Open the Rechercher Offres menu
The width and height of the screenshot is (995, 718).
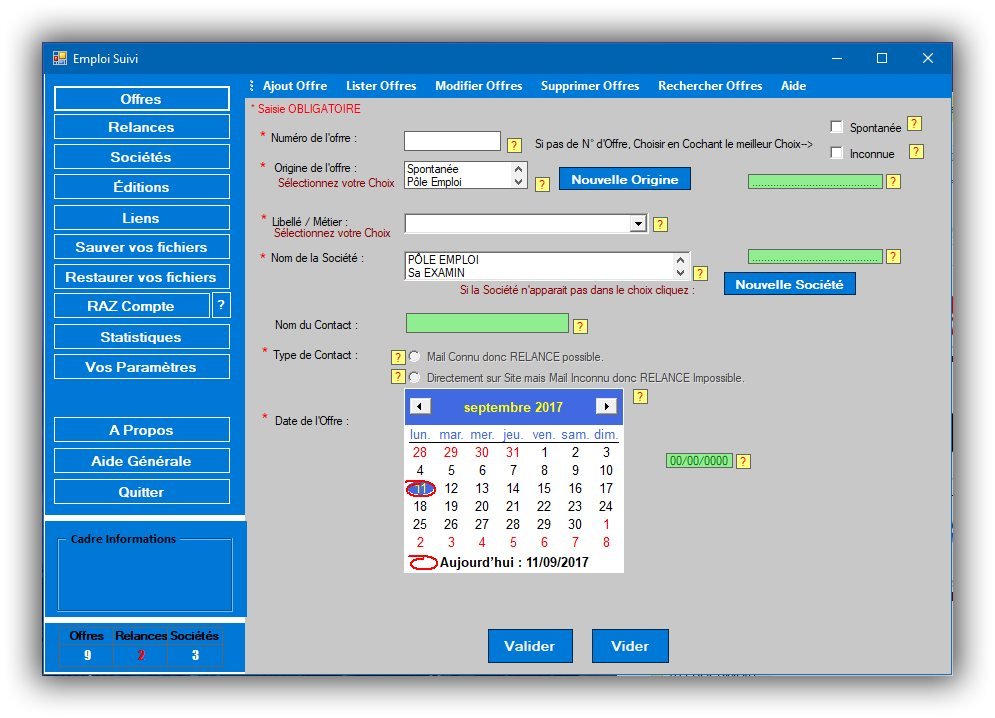pos(710,86)
